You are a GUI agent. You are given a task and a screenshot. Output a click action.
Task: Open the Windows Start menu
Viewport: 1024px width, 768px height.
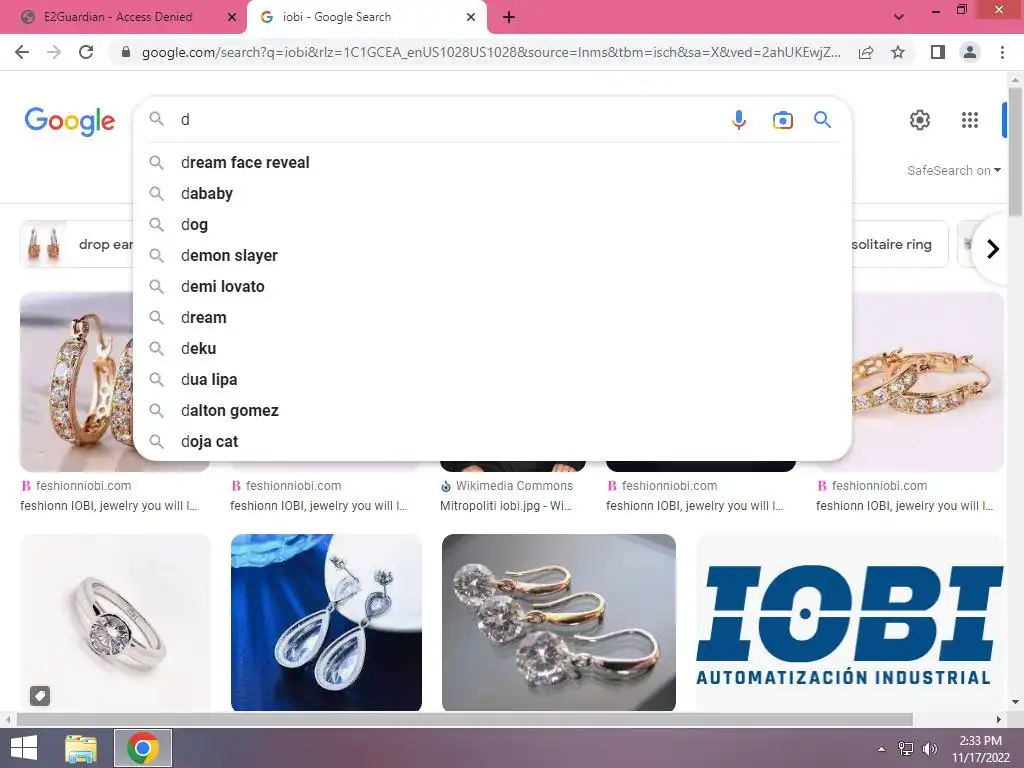pos(24,748)
